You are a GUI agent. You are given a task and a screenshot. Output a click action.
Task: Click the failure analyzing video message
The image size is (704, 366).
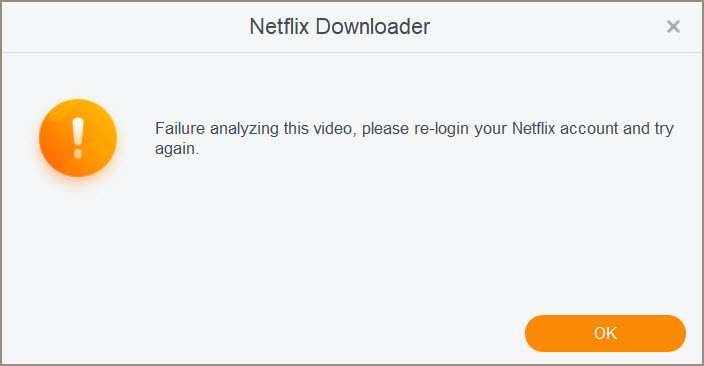pos(414,138)
